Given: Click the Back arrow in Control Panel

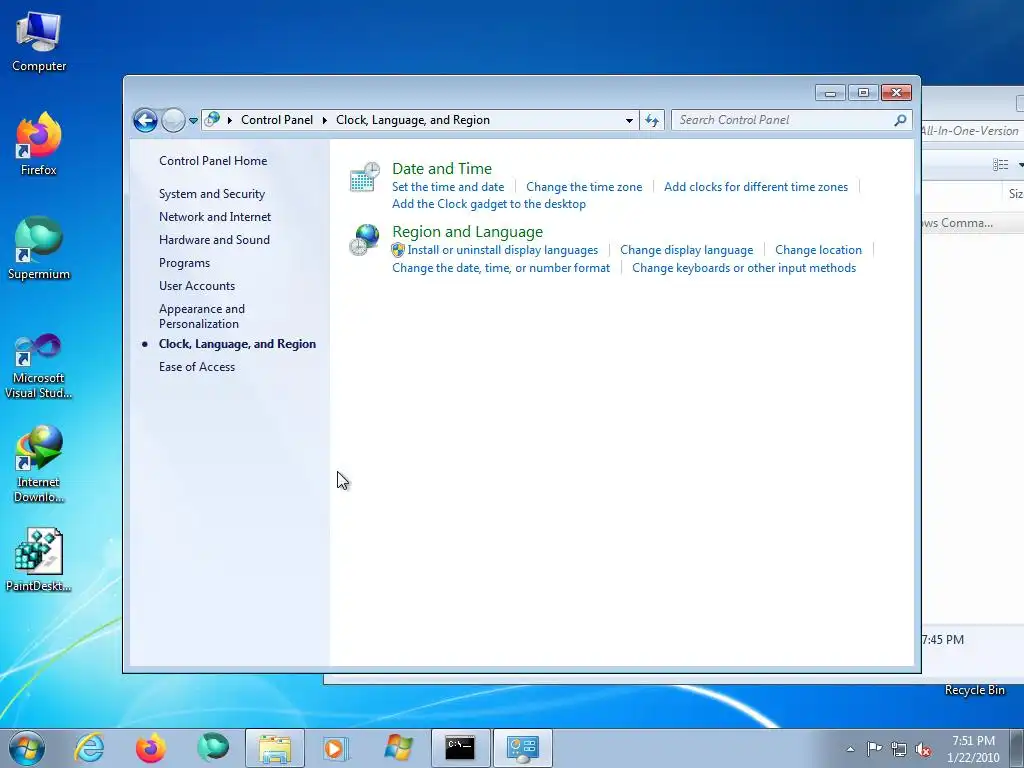Looking at the screenshot, I should [x=145, y=120].
